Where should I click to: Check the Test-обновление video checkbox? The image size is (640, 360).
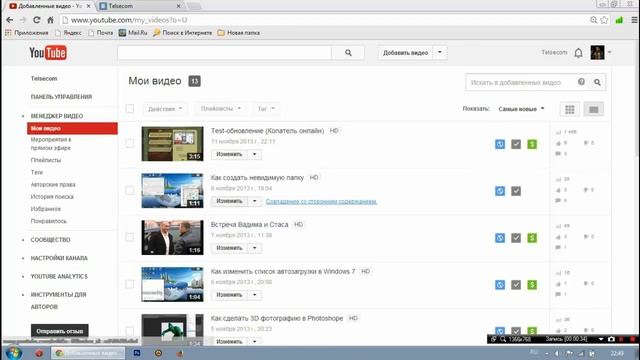(130, 143)
